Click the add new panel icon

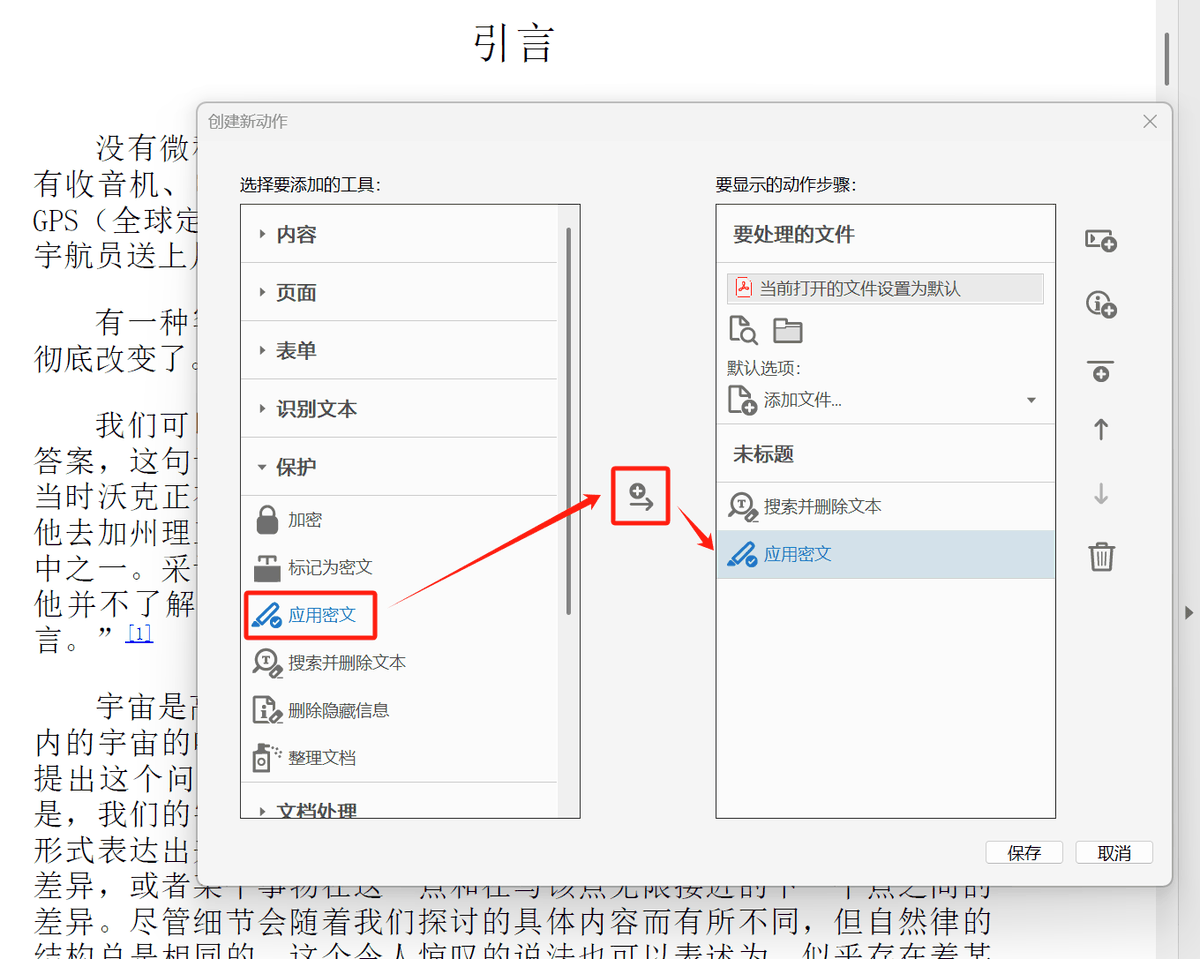[1101, 241]
